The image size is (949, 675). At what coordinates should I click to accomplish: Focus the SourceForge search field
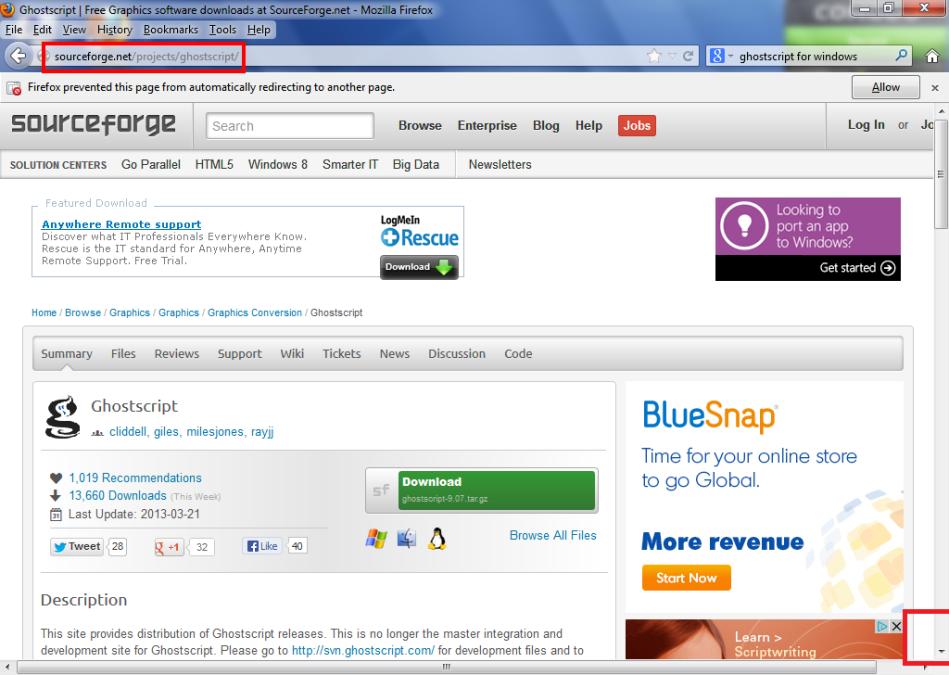pos(290,126)
